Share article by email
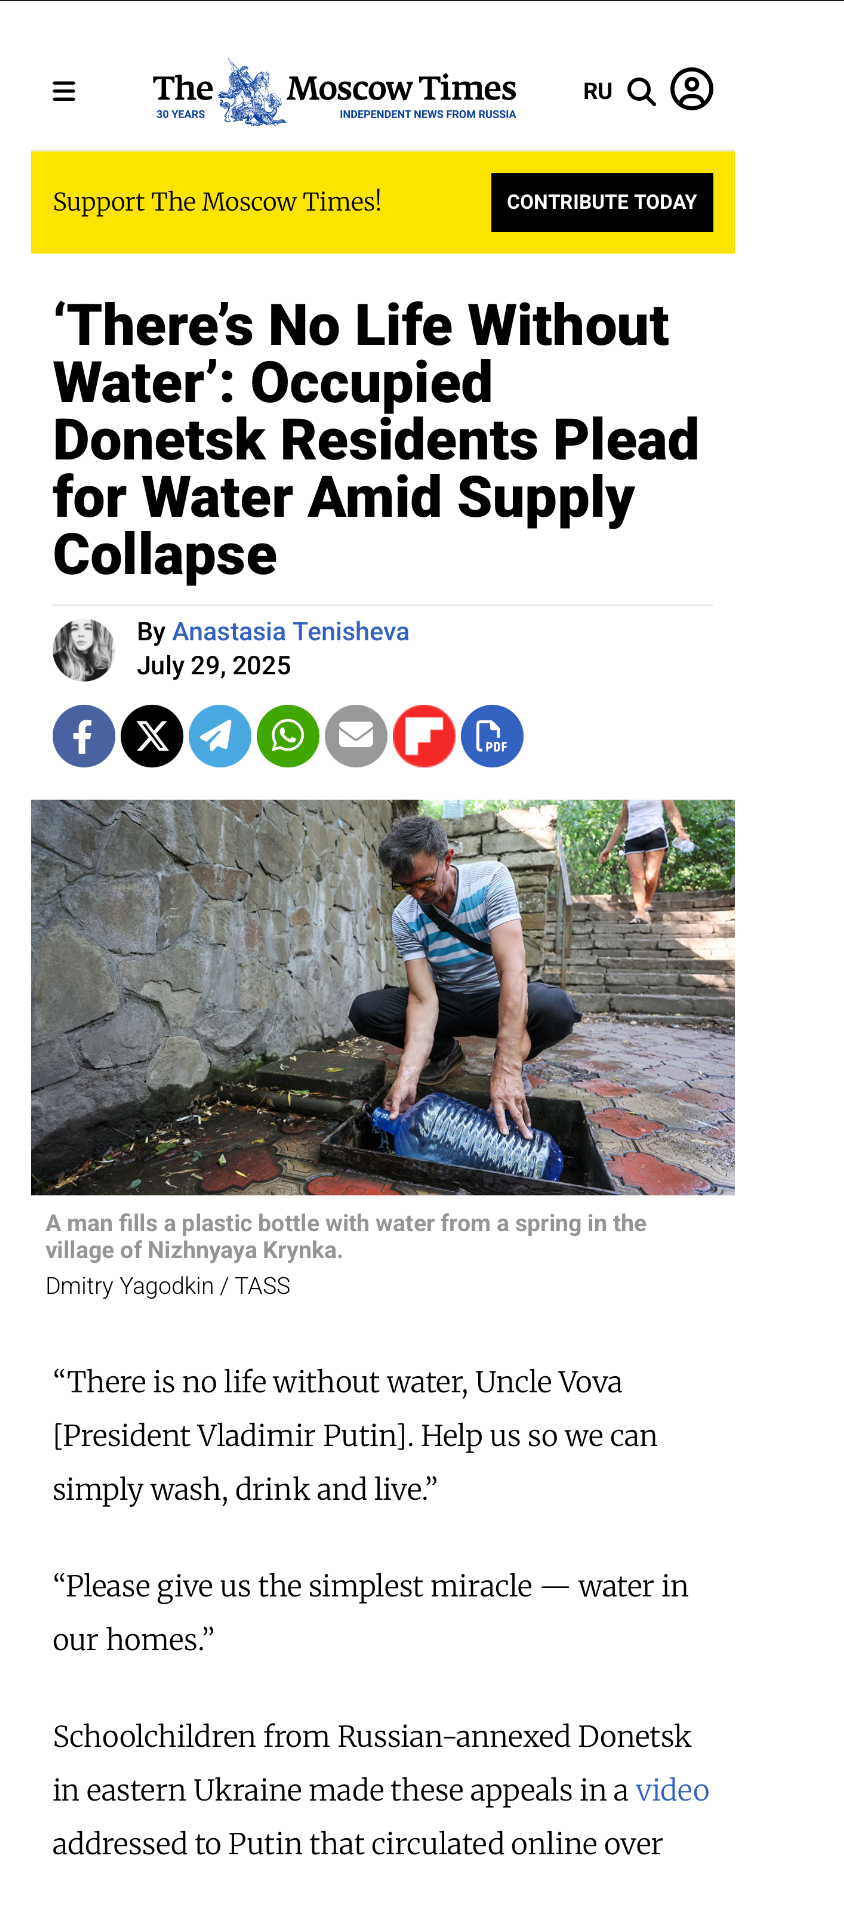 point(356,736)
